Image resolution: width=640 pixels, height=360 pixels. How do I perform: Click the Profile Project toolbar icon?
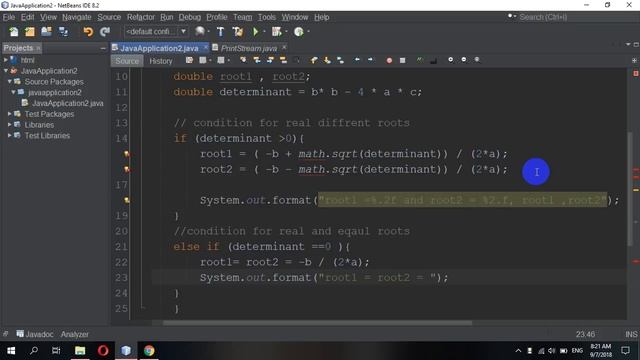pyautogui.click(x=299, y=31)
